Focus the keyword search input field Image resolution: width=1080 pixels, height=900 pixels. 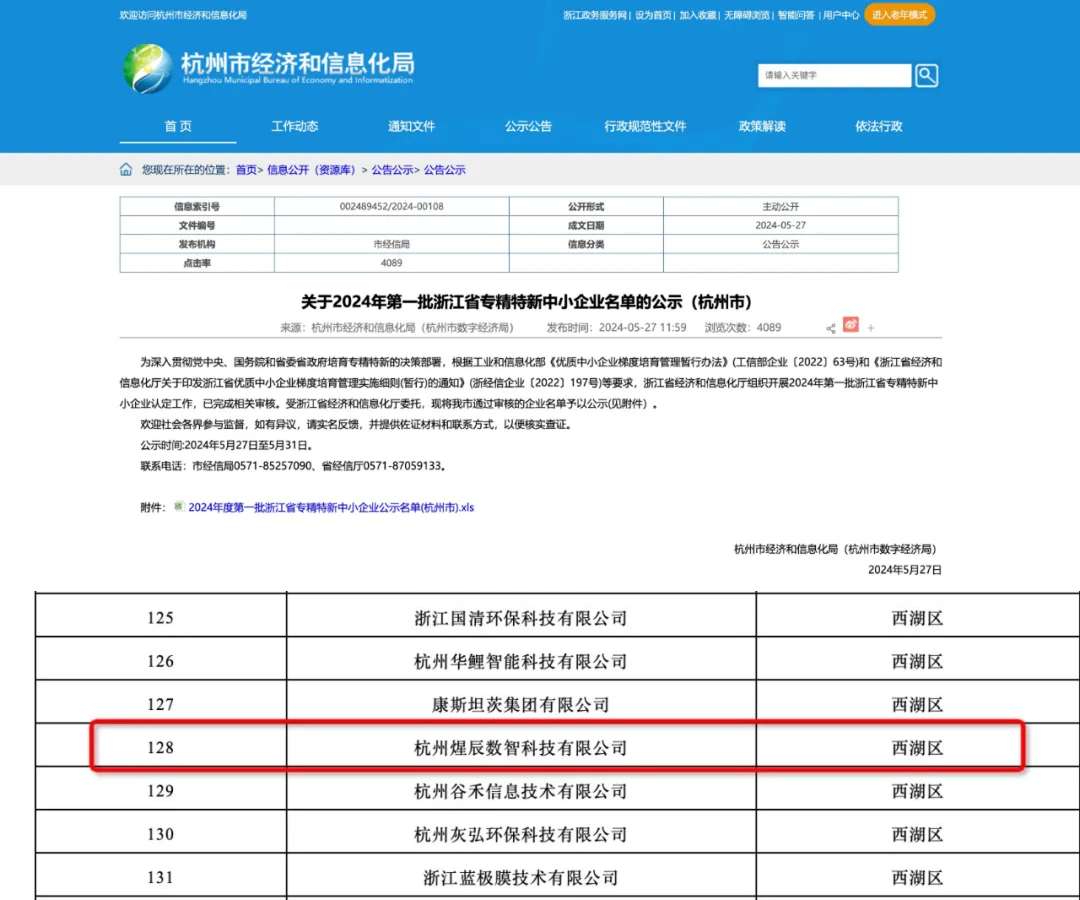[x=835, y=75]
